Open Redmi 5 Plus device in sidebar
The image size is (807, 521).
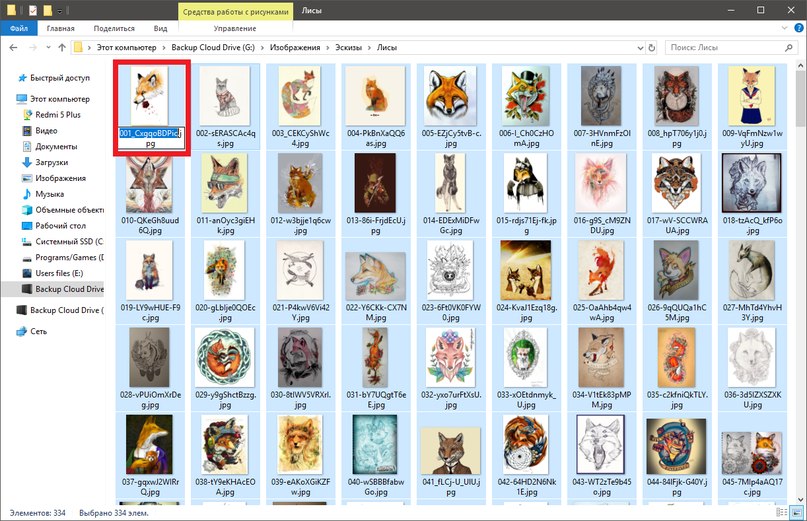coord(57,114)
